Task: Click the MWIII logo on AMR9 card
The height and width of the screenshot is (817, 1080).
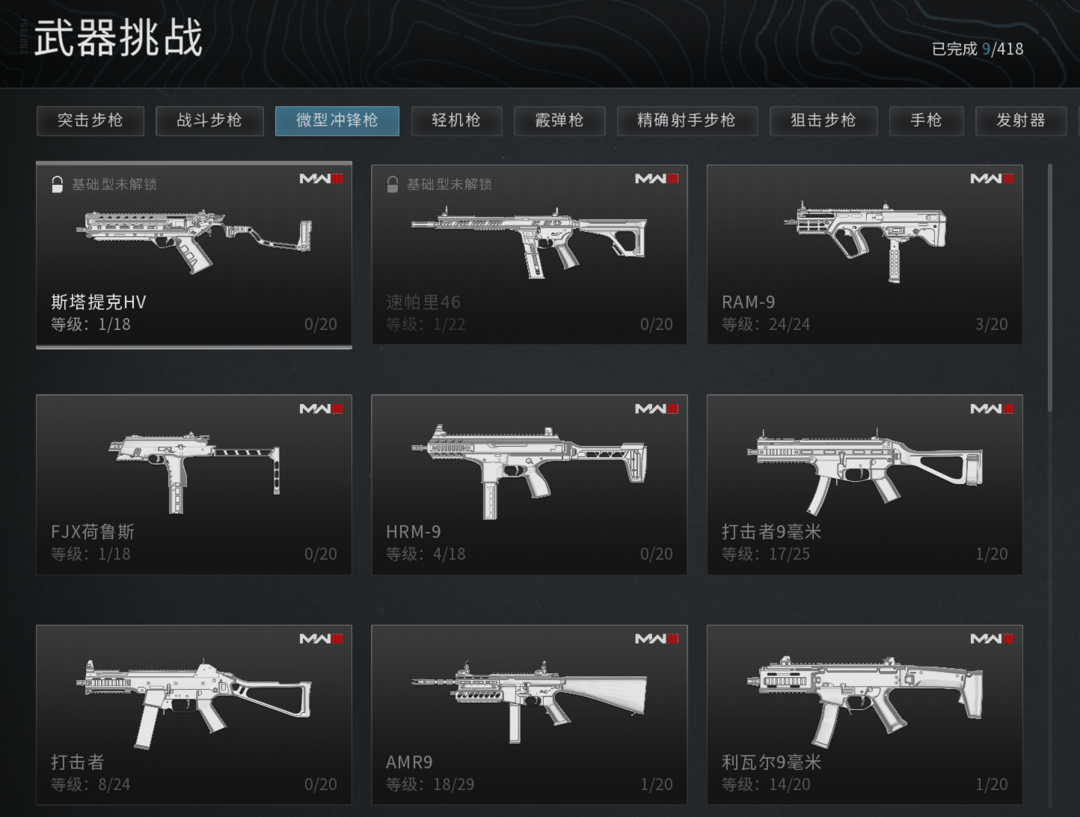Action: (656, 639)
